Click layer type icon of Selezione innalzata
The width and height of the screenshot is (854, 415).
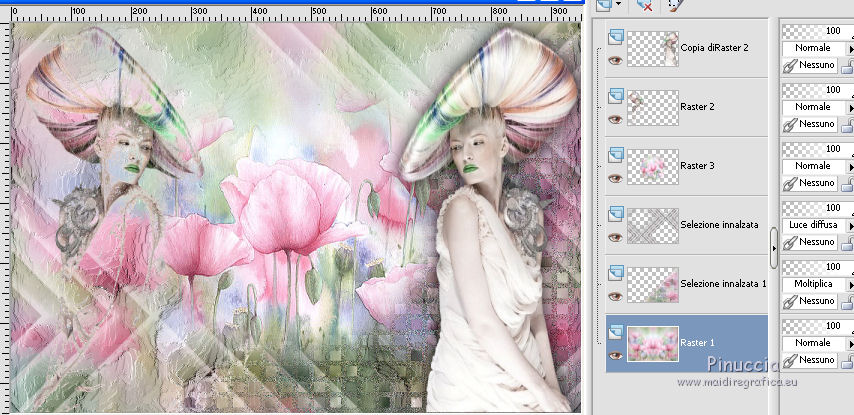pyautogui.click(x=616, y=213)
